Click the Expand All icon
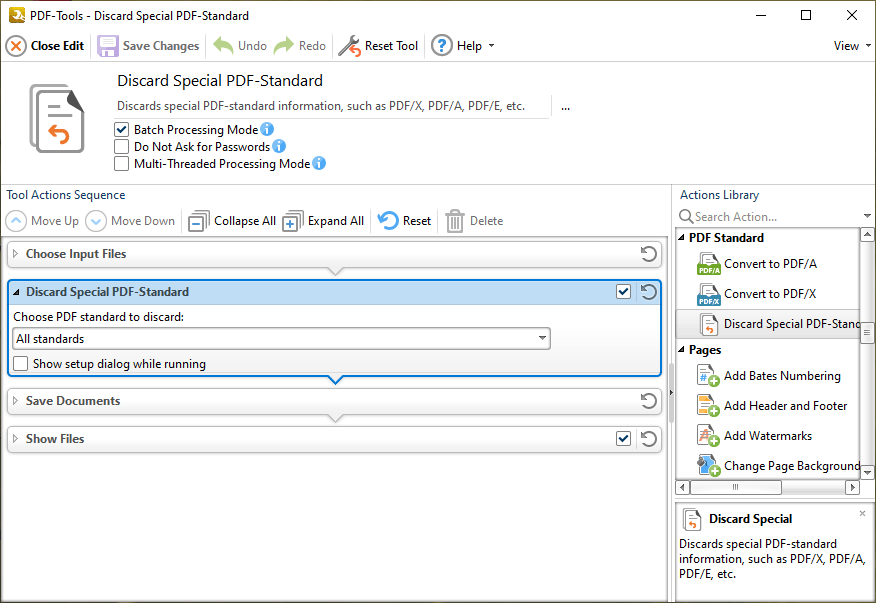Viewport: 876px width, 603px height. click(292, 221)
